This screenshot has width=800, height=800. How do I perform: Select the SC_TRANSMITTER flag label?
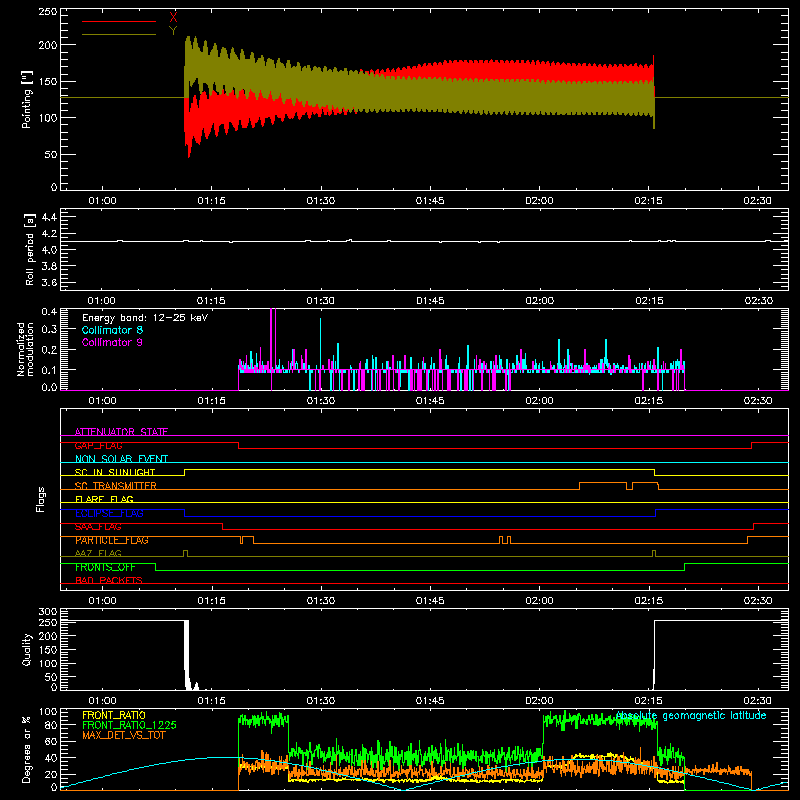point(116,486)
